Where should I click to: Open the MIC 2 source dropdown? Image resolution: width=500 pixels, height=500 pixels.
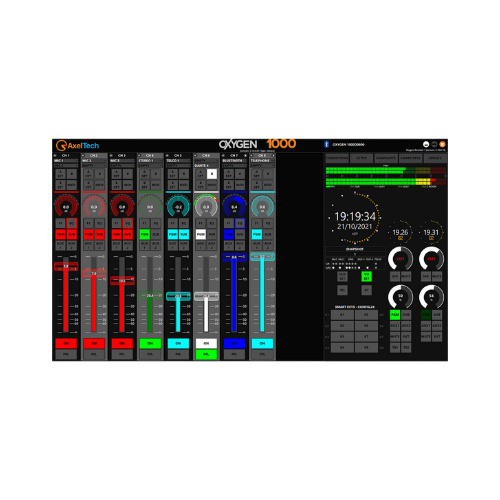tap(94, 161)
